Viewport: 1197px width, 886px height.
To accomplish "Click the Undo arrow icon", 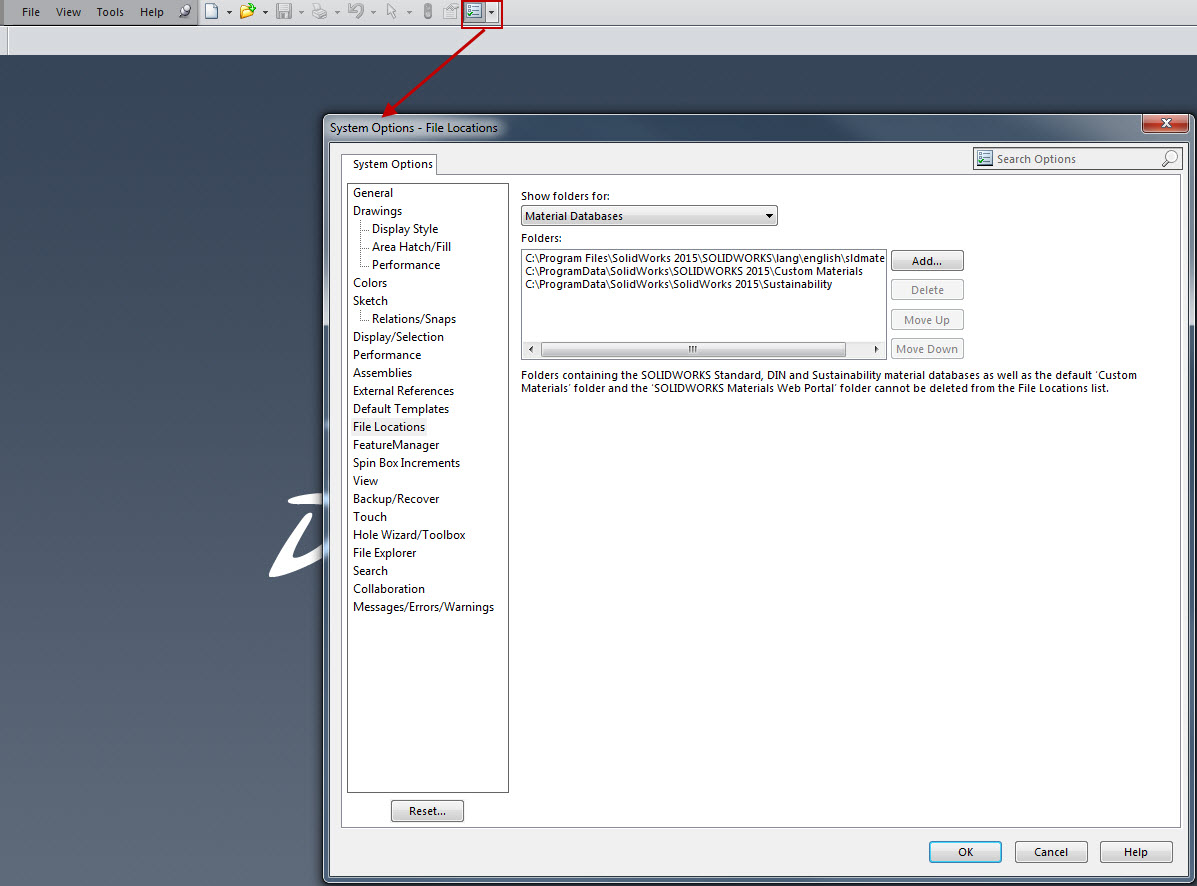I will click(356, 11).
